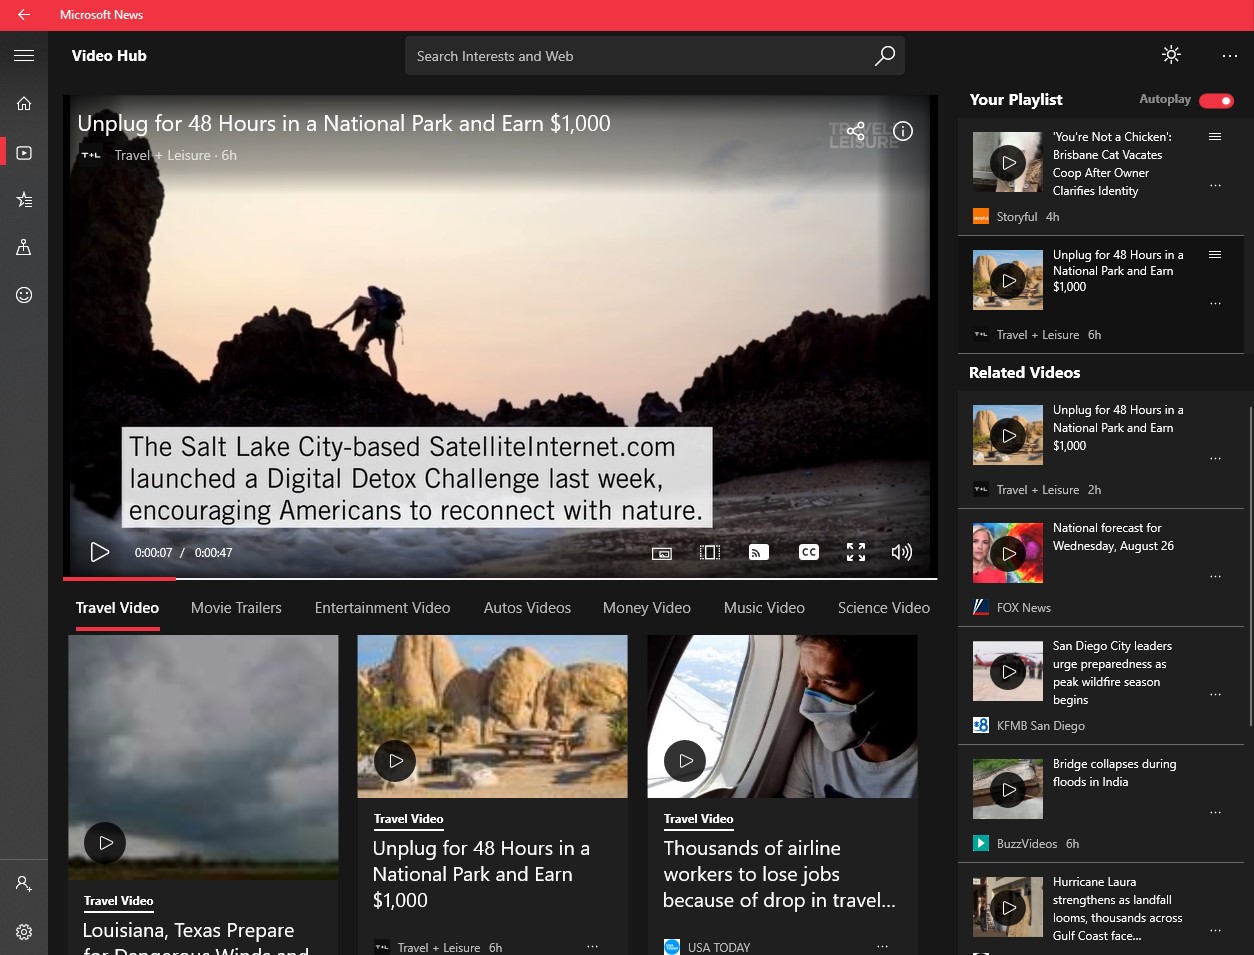Open the Interests star icon in sidebar
Screen dimensions: 1254x955
pyautogui.click(x=24, y=200)
